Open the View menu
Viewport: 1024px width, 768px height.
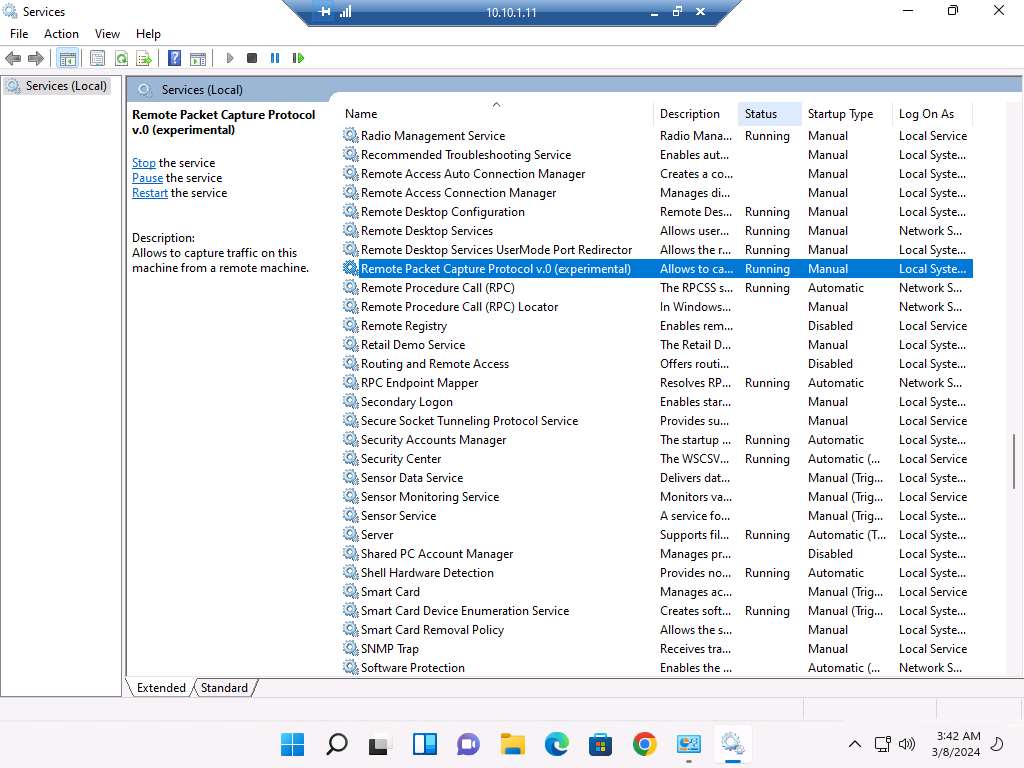[107, 34]
